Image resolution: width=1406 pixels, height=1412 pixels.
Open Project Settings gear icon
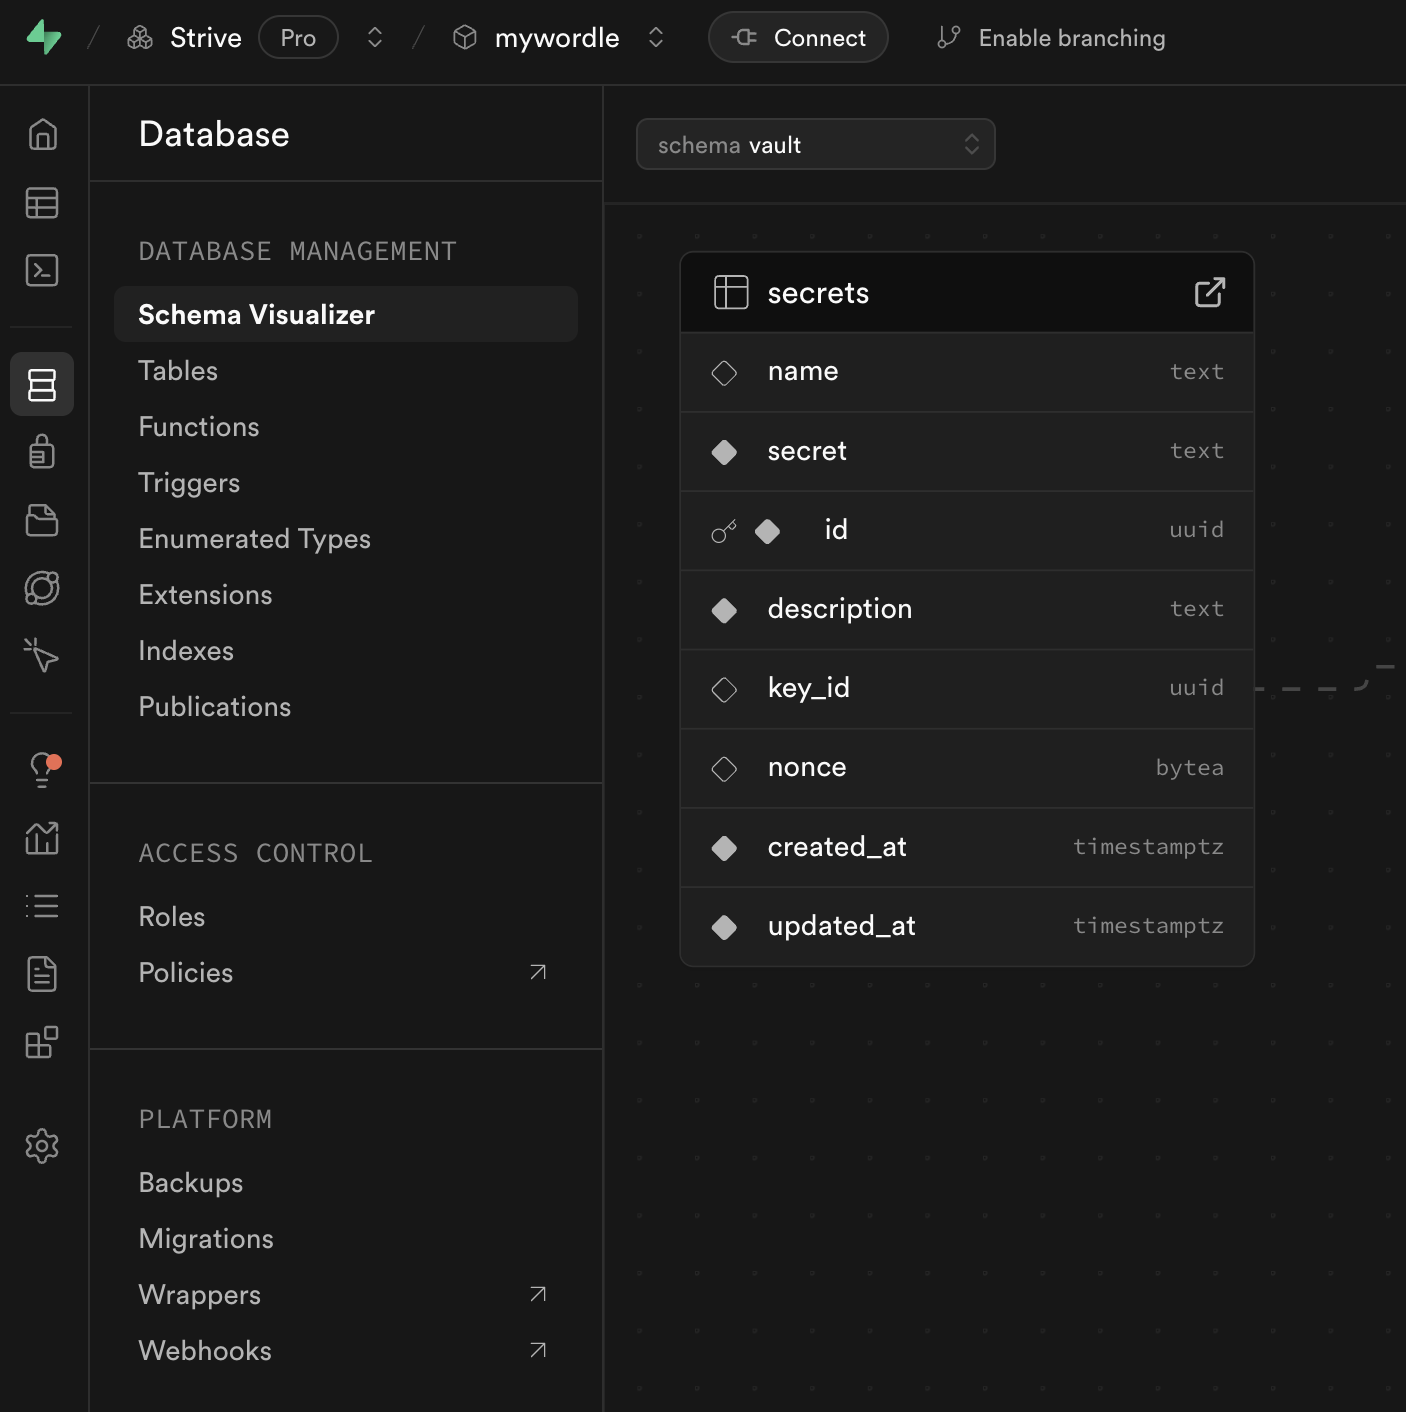pyautogui.click(x=42, y=1146)
